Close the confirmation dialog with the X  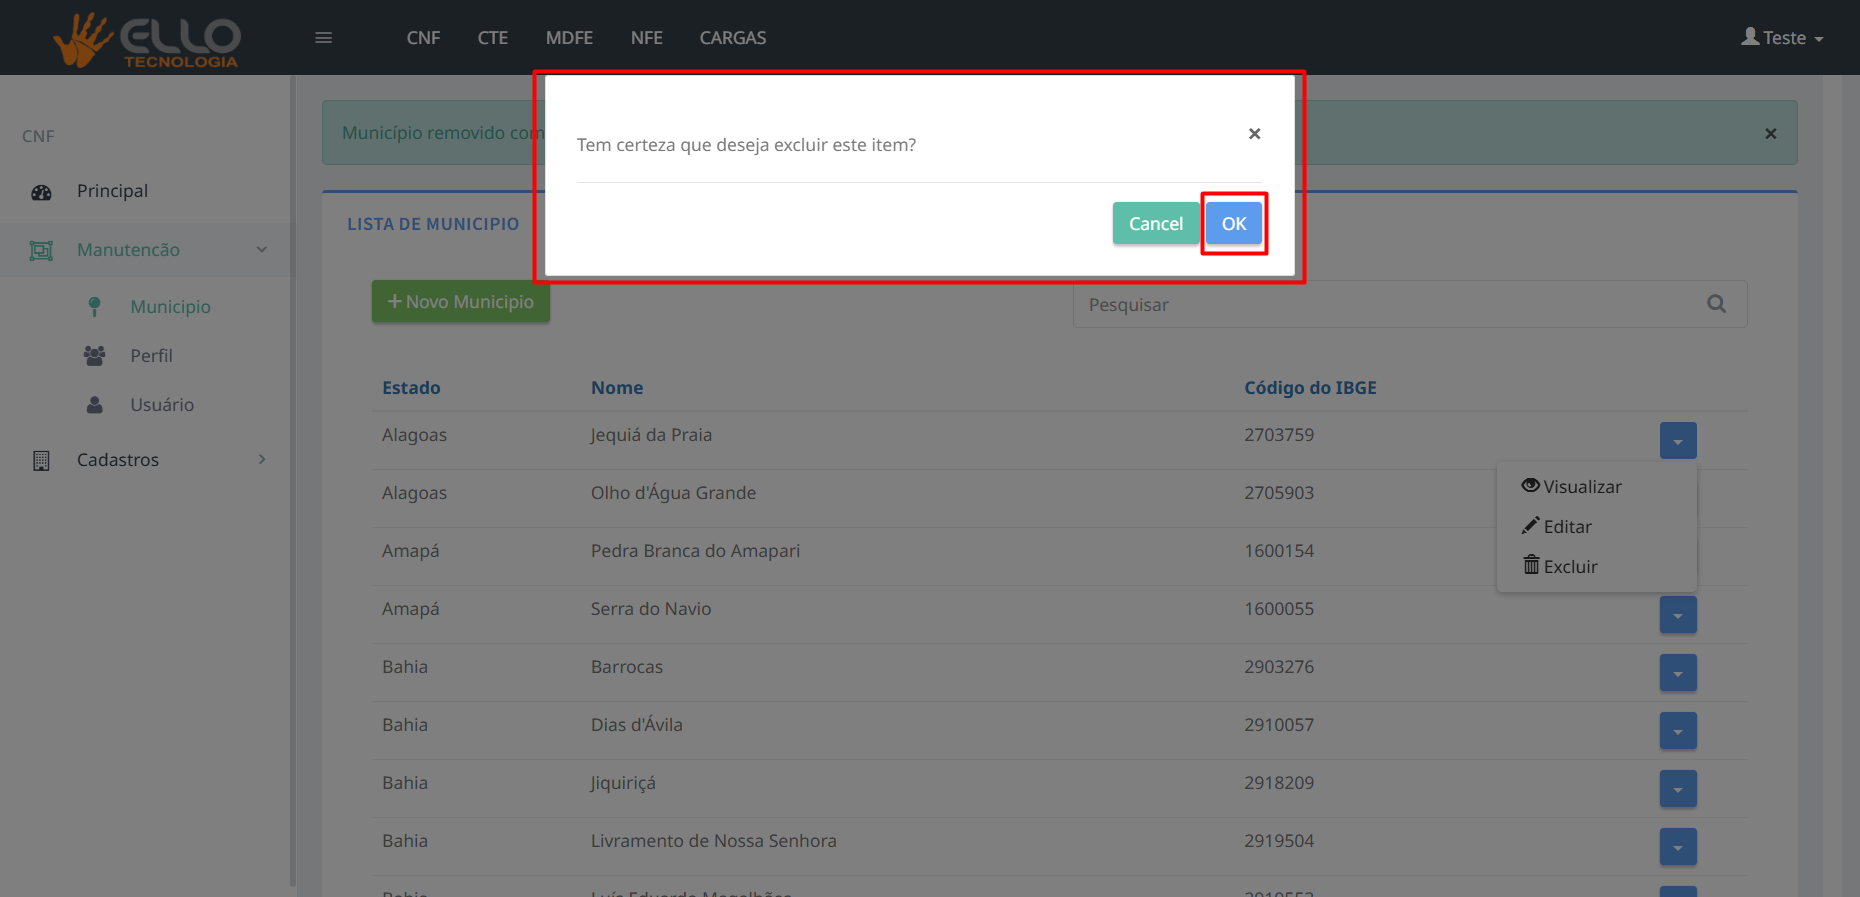1254,134
